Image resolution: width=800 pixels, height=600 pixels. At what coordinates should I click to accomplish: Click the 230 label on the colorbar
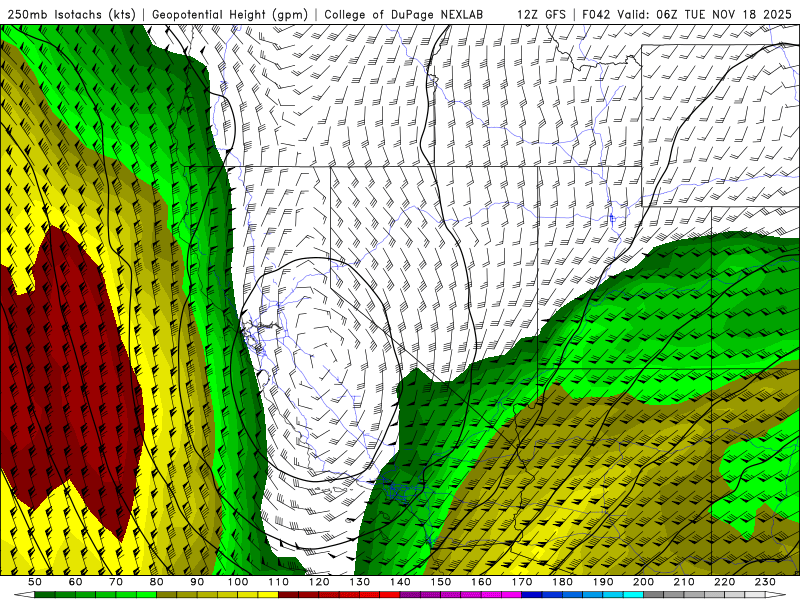765,582
